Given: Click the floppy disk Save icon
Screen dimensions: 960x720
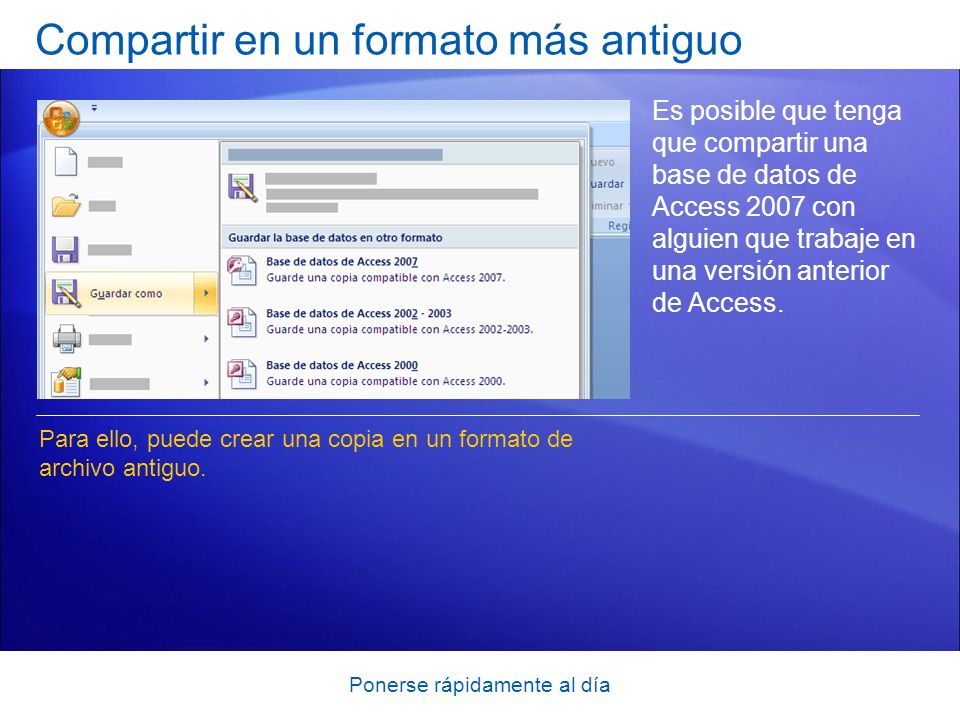Looking at the screenshot, I should coord(65,250).
